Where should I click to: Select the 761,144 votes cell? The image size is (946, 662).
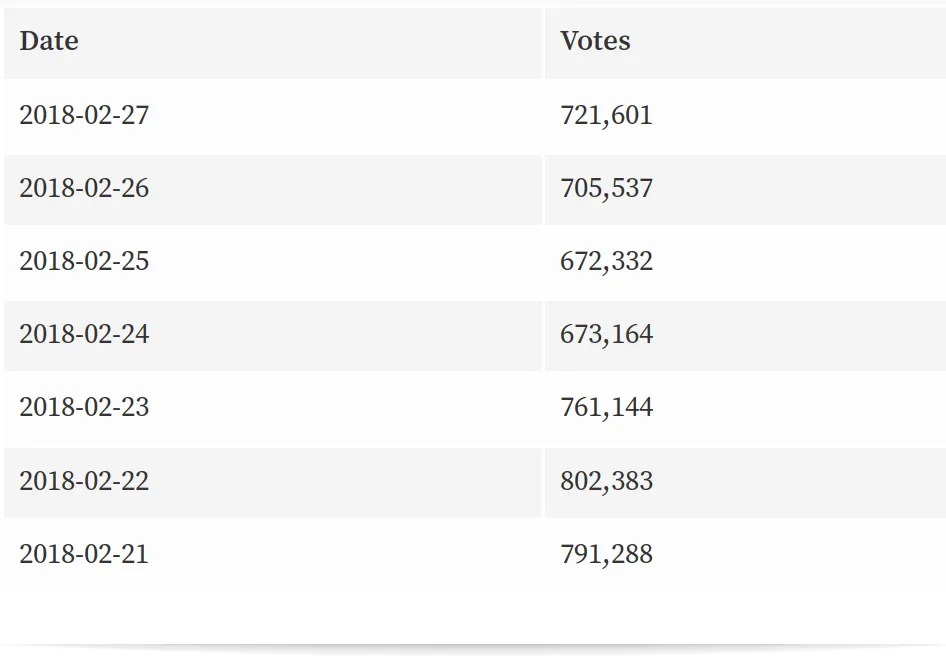746,409
